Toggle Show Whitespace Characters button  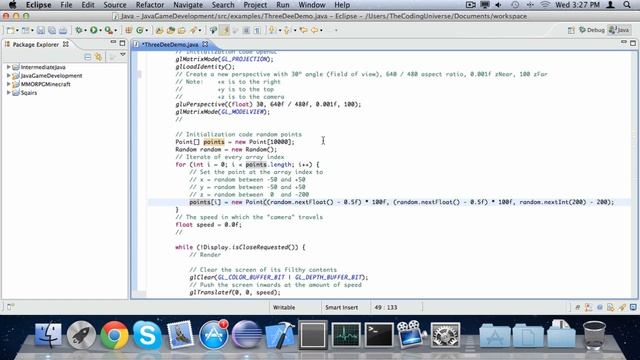[x=257, y=30]
